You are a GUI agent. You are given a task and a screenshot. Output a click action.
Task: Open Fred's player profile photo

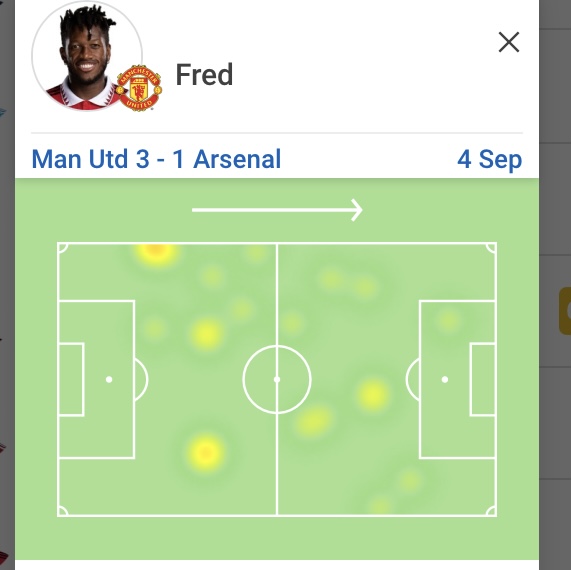[87, 55]
